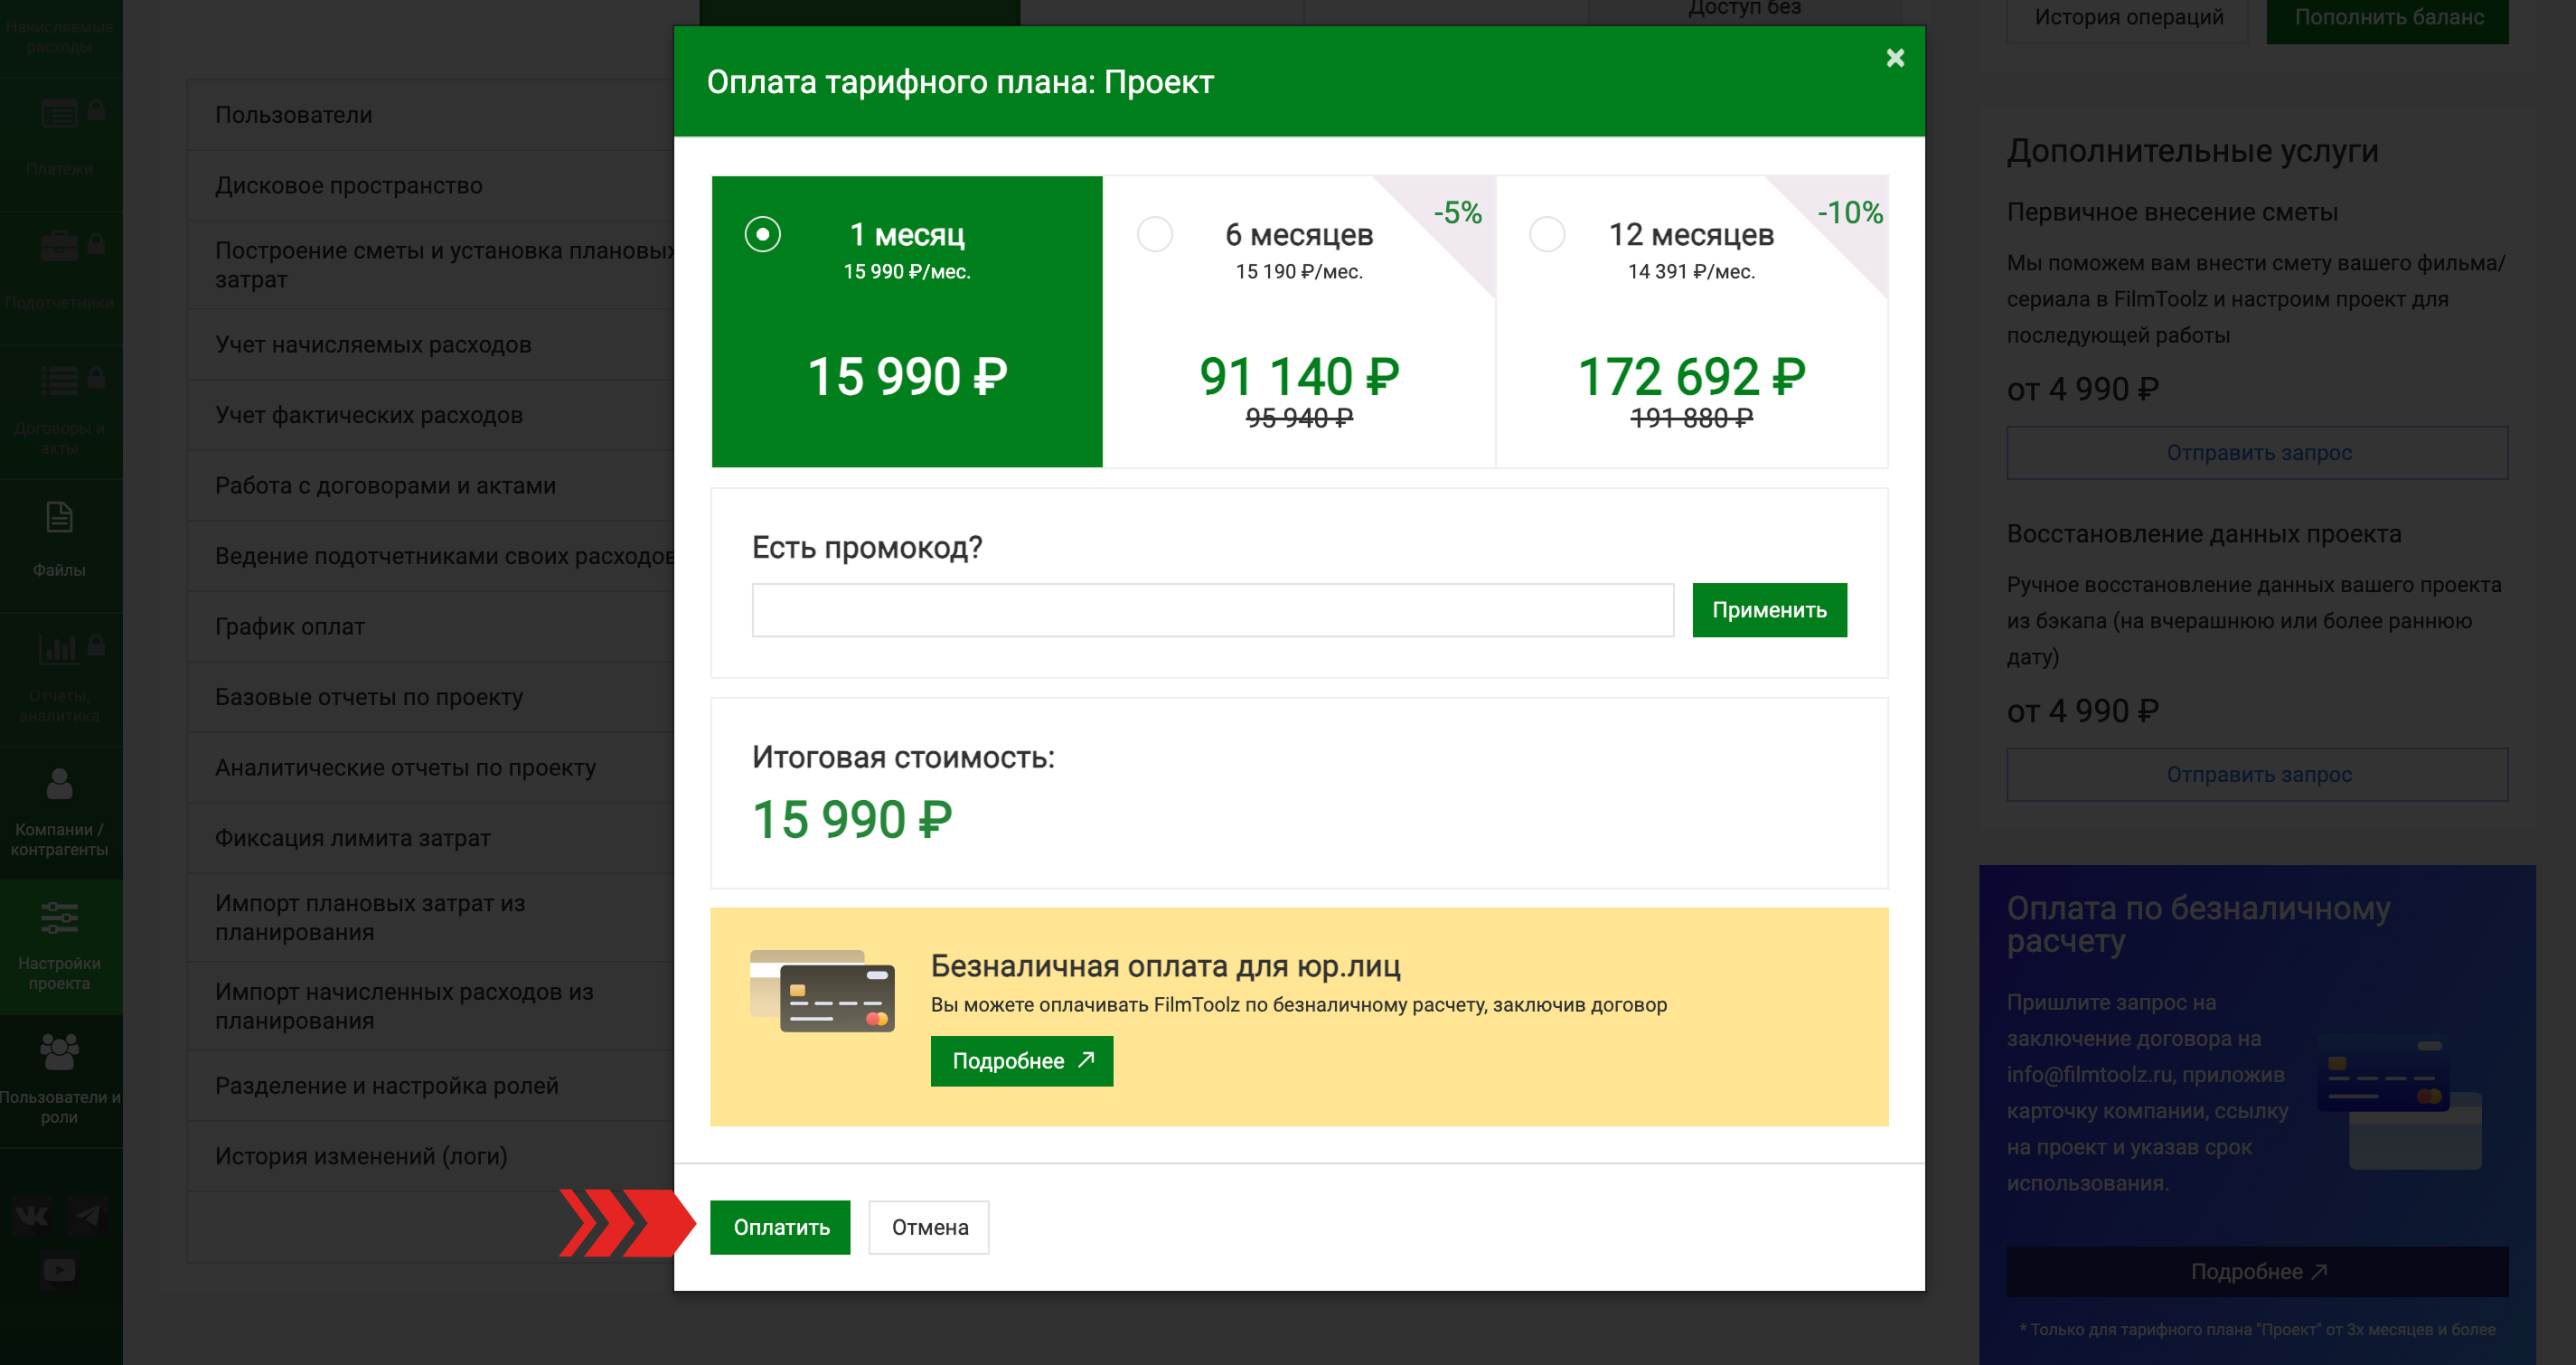Close the payment dialog with X
The image size is (2576, 1365).
[1894, 58]
